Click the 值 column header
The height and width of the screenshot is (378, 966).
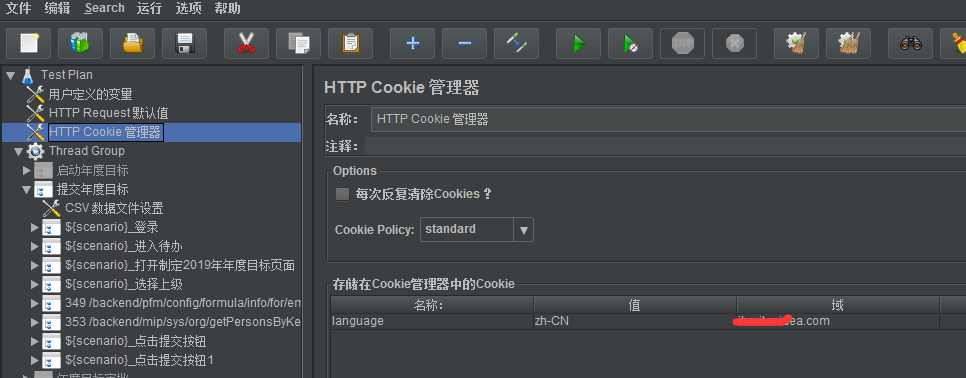(x=635, y=305)
